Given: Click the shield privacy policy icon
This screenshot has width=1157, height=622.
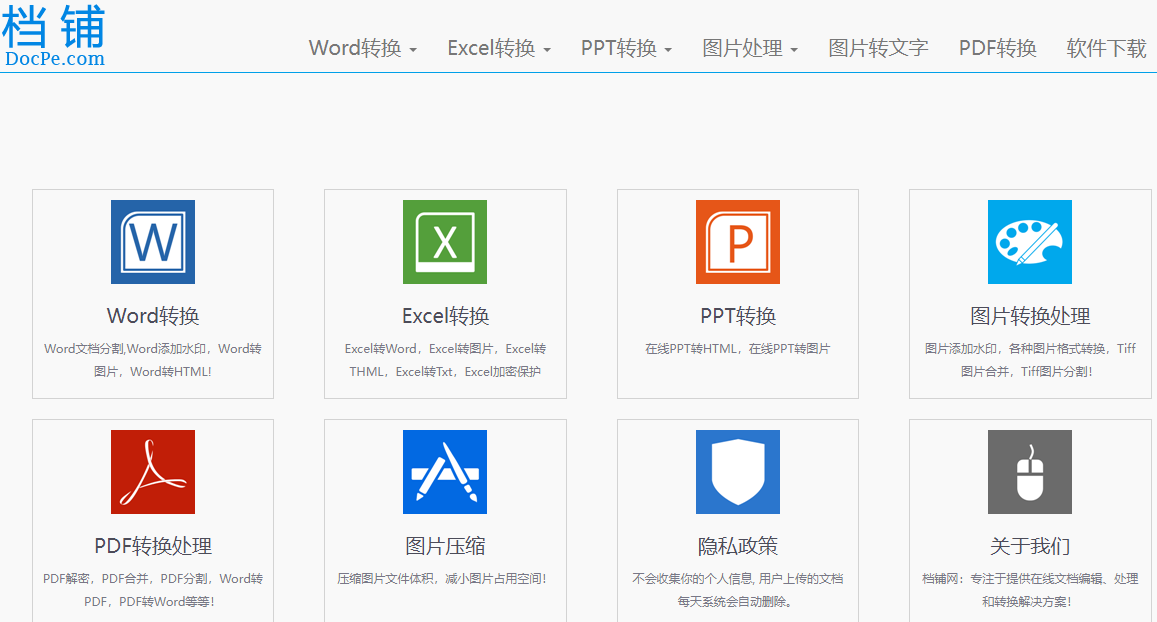Looking at the screenshot, I should (738, 472).
